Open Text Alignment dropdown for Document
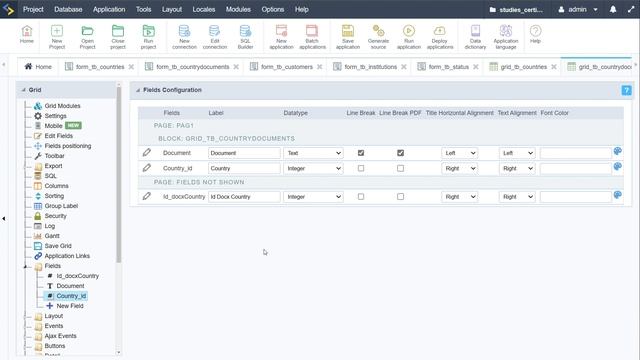 pyautogui.click(x=517, y=153)
